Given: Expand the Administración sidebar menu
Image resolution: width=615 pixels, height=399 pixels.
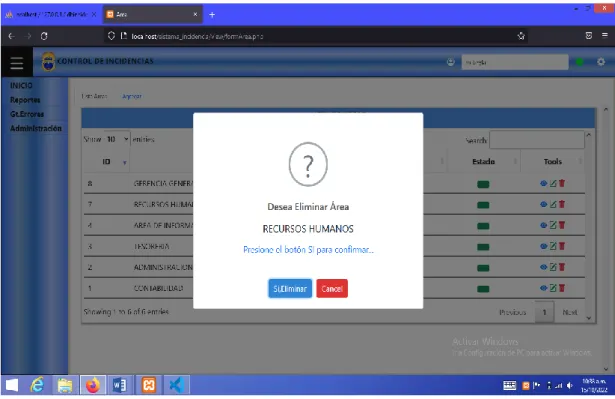Looking at the screenshot, I should tap(36, 128).
